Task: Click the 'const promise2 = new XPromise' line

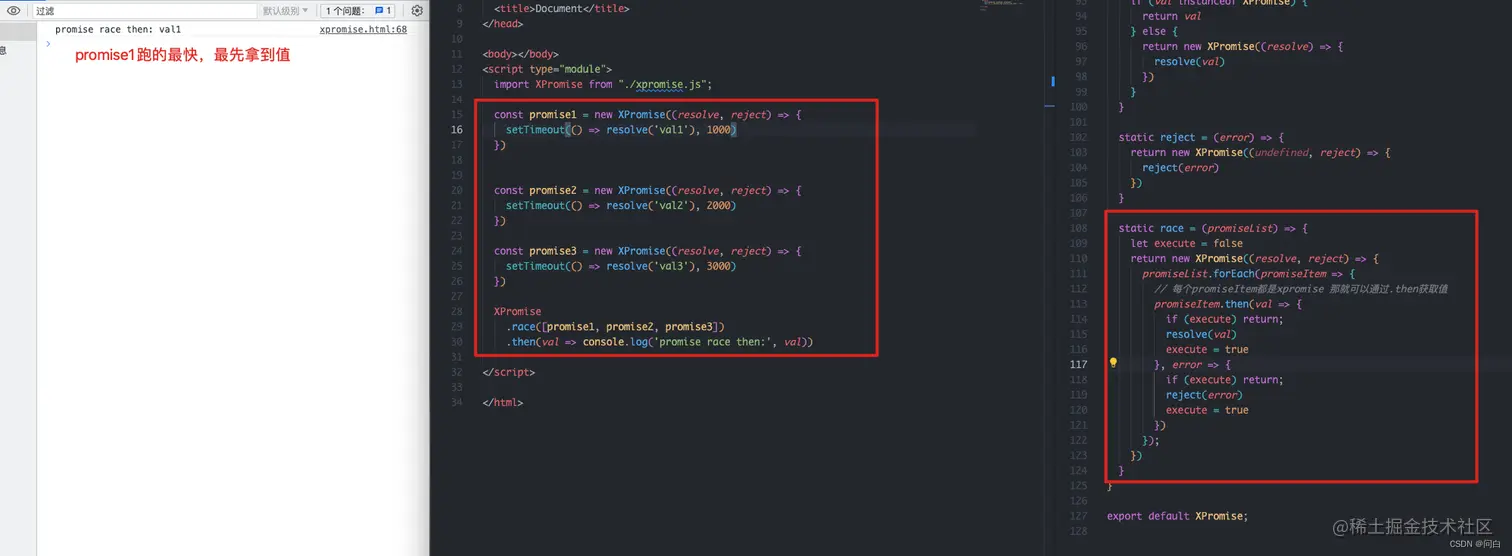Action: coord(647,190)
